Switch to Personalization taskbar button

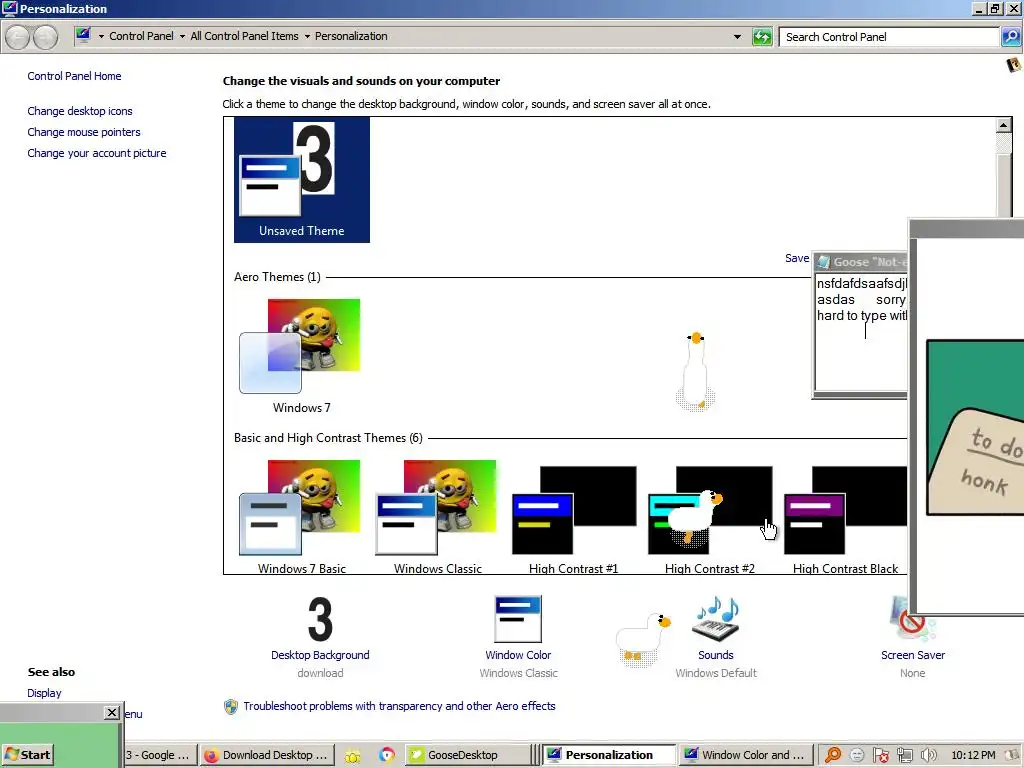(x=609, y=755)
